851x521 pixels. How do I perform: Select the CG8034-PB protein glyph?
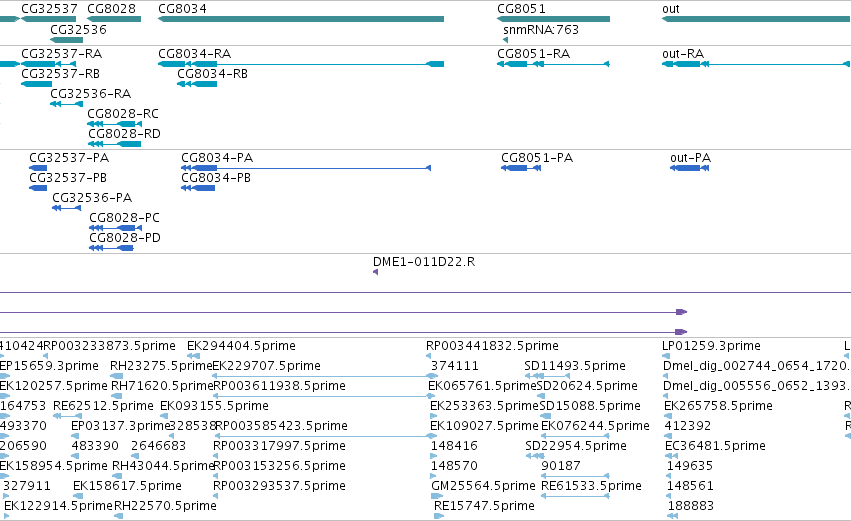click(x=198, y=188)
